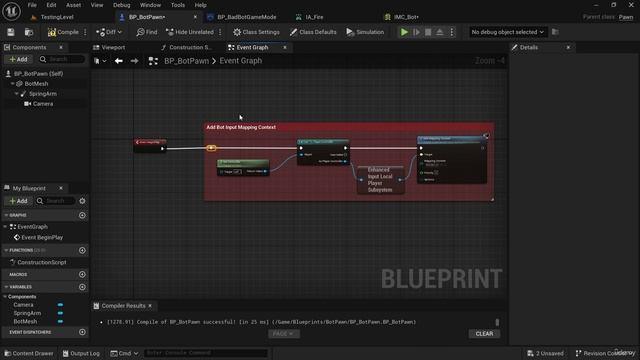Save the current blueprint asset
The height and width of the screenshot is (360, 640).
[x=11, y=32]
